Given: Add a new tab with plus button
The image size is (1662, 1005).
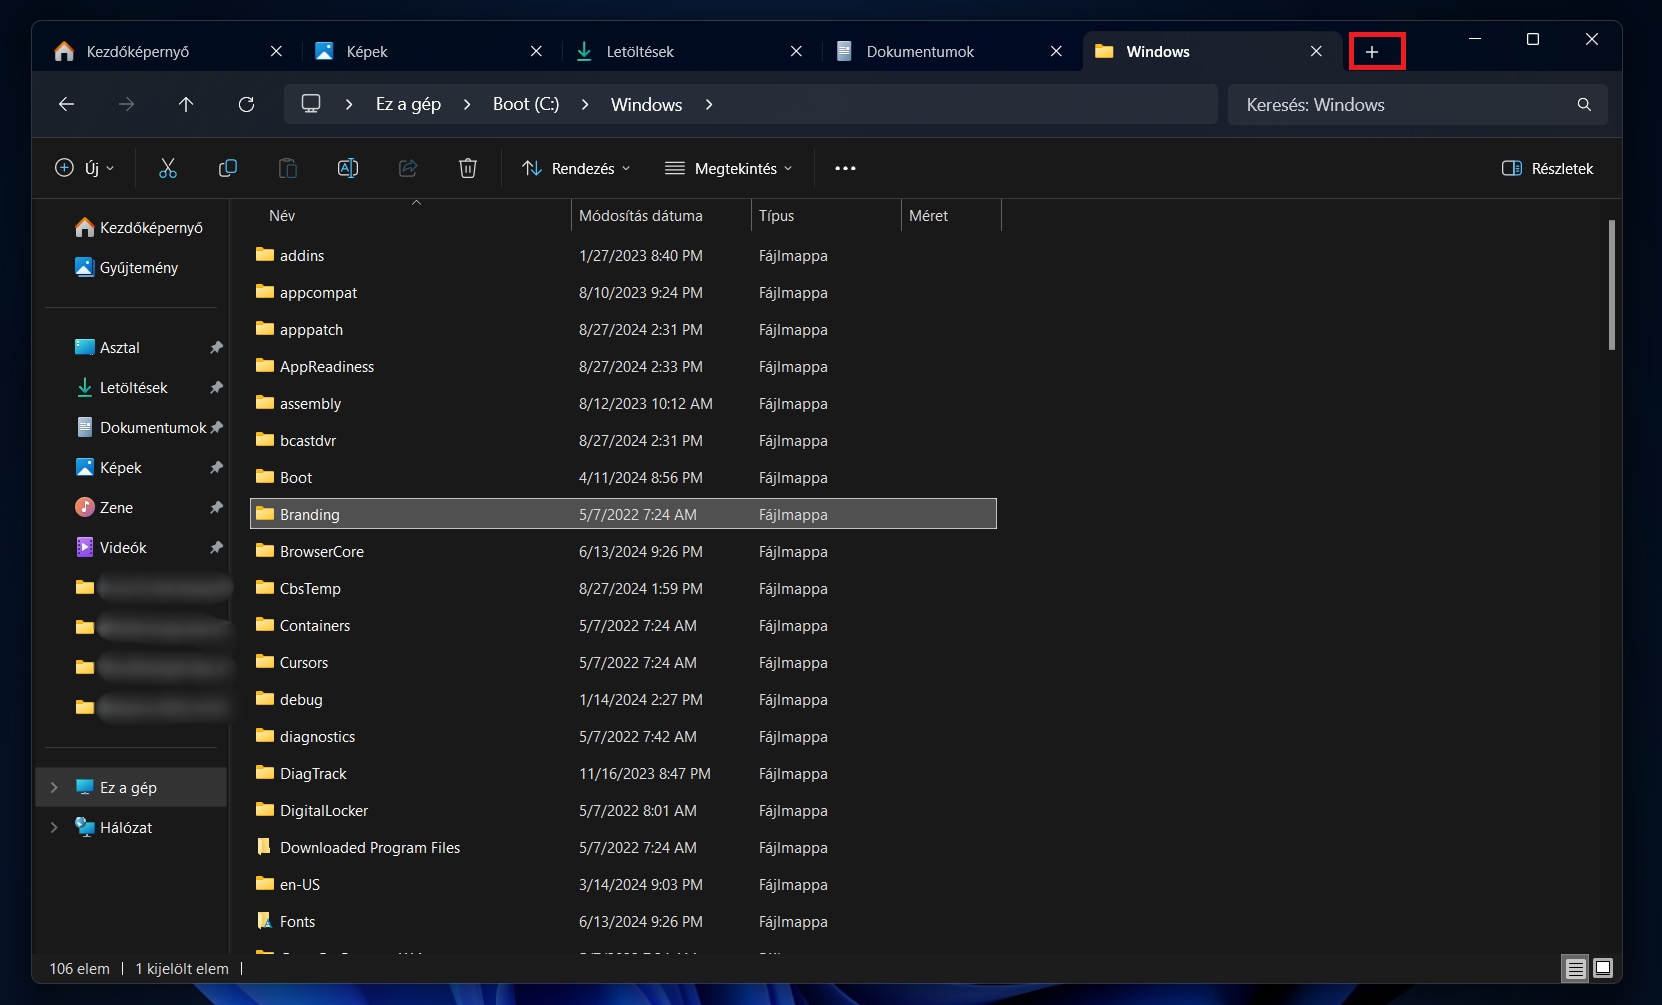Looking at the screenshot, I should pyautogui.click(x=1372, y=51).
